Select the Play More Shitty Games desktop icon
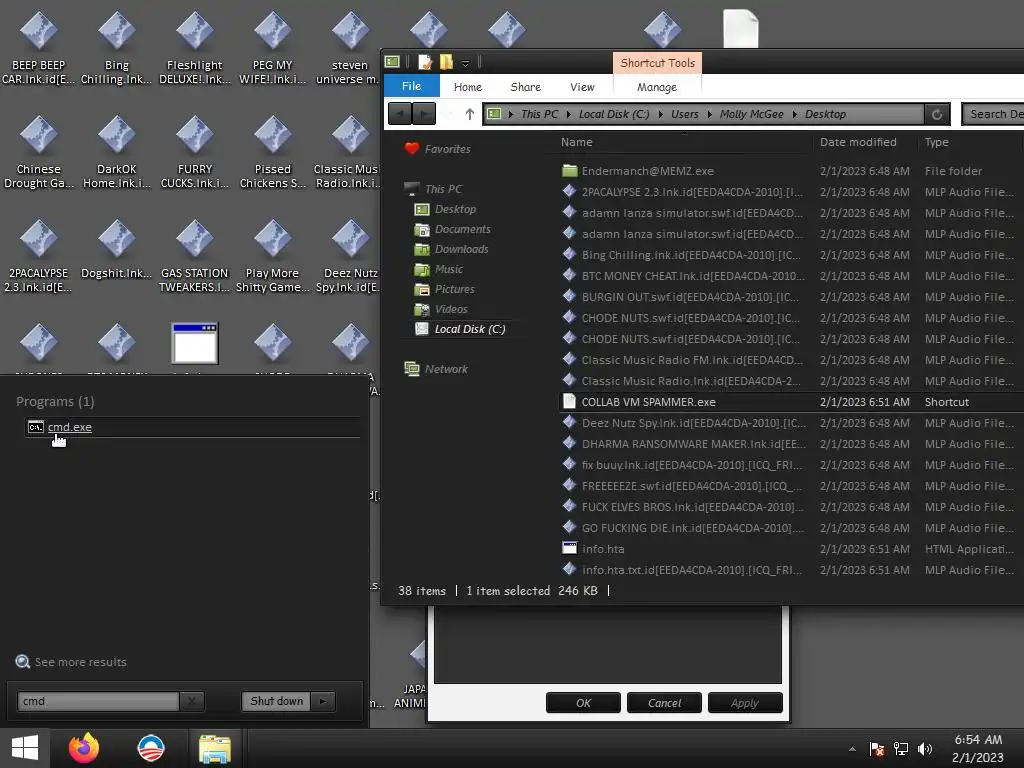Image resolution: width=1024 pixels, height=768 pixels. 272,257
